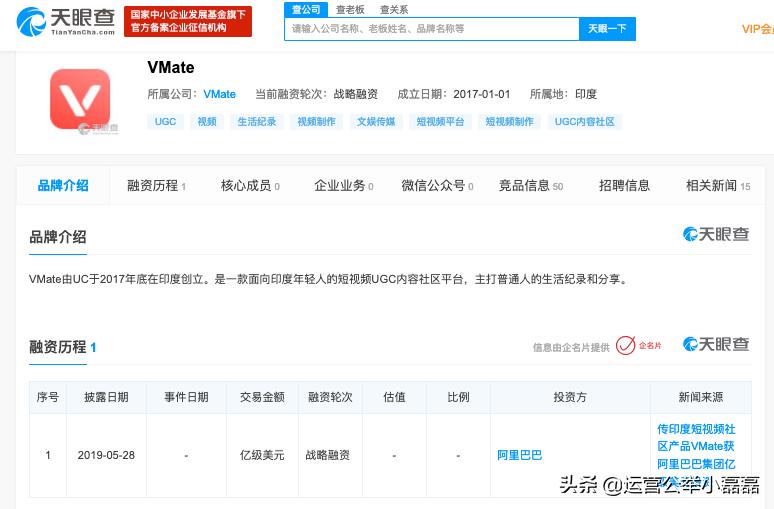
Task: Switch to the 企业业务 tab
Action: (344, 186)
